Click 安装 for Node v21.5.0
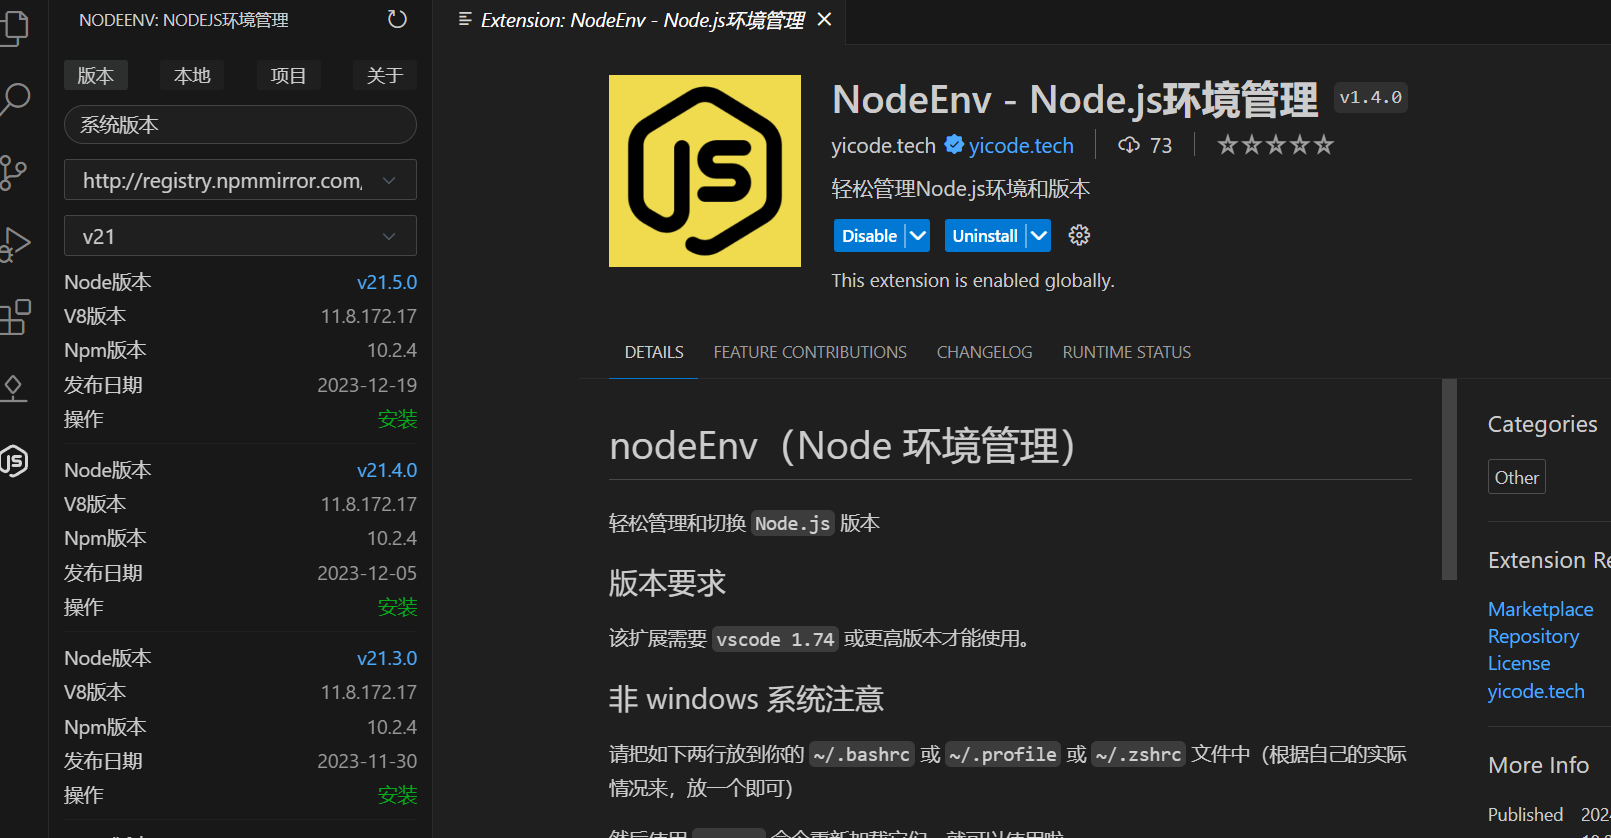 coord(397,419)
